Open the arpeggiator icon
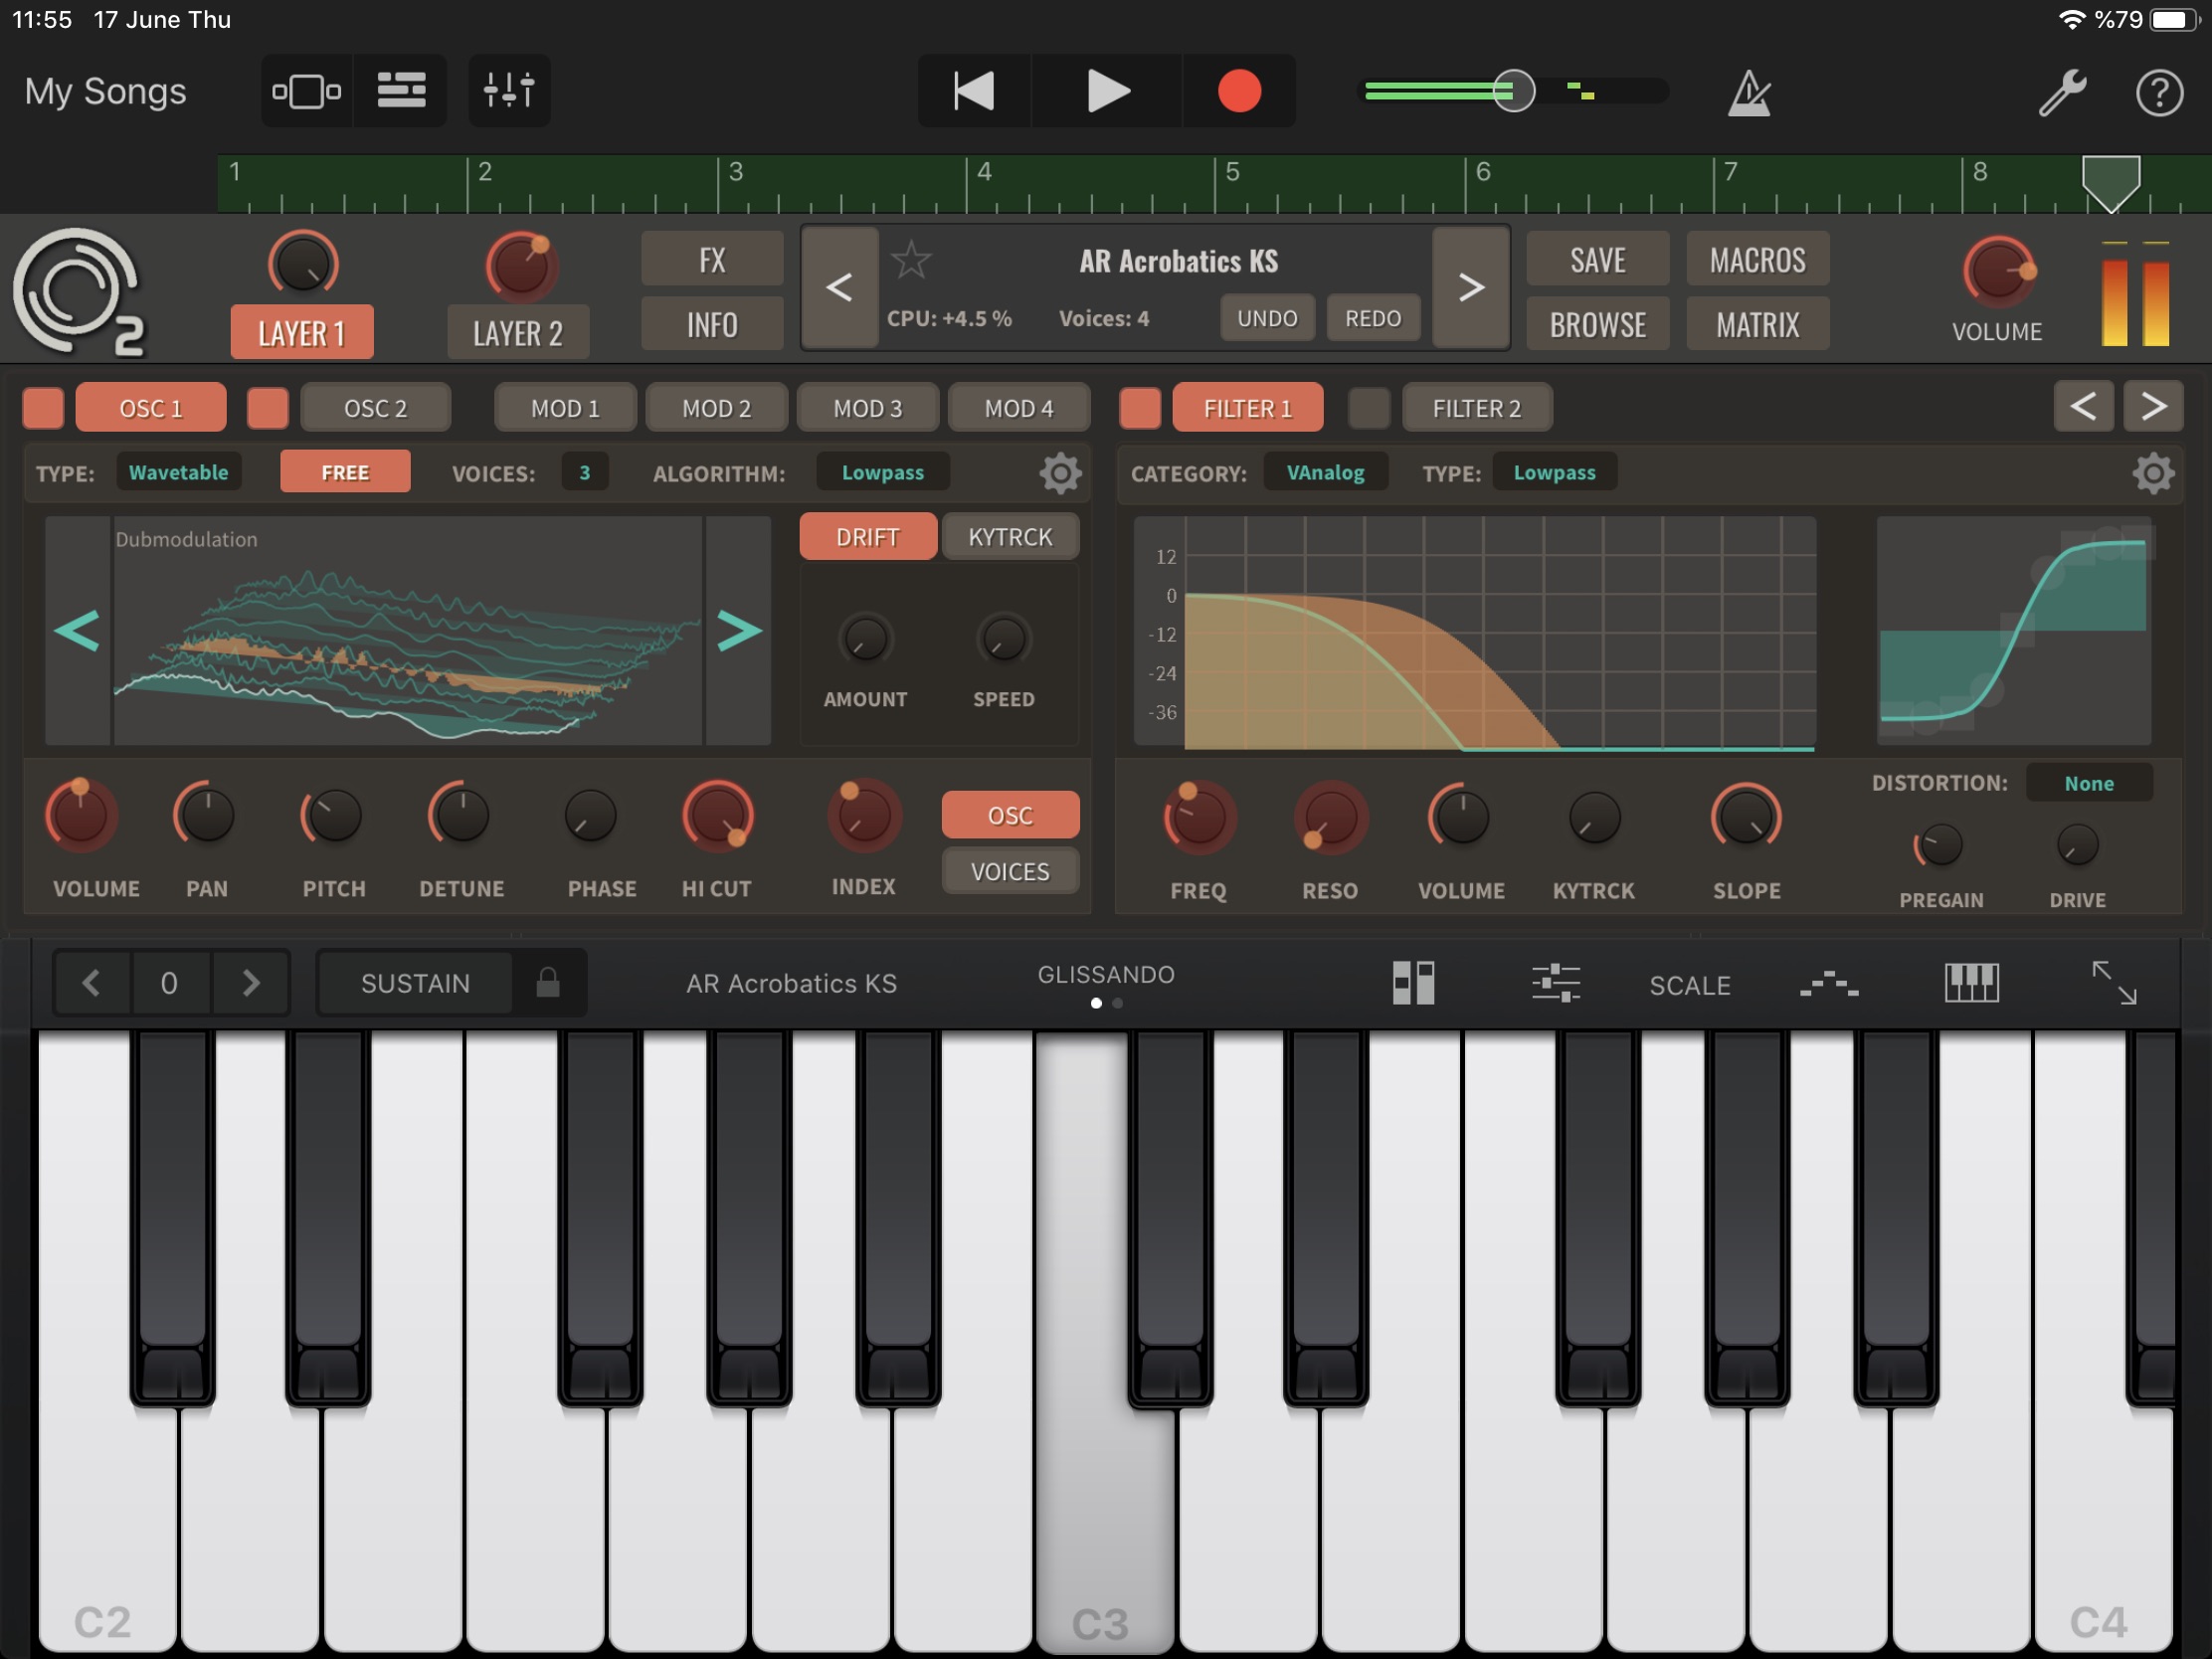 point(1829,985)
